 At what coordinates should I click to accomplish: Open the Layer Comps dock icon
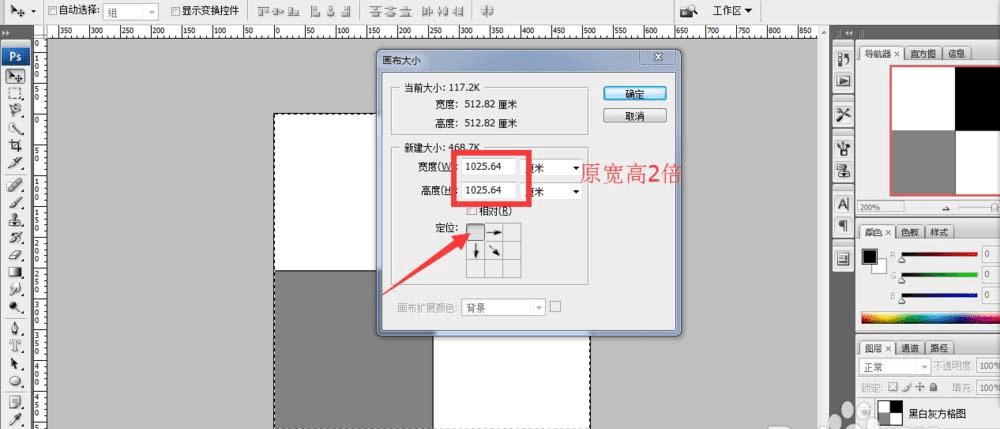coord(844,258)
